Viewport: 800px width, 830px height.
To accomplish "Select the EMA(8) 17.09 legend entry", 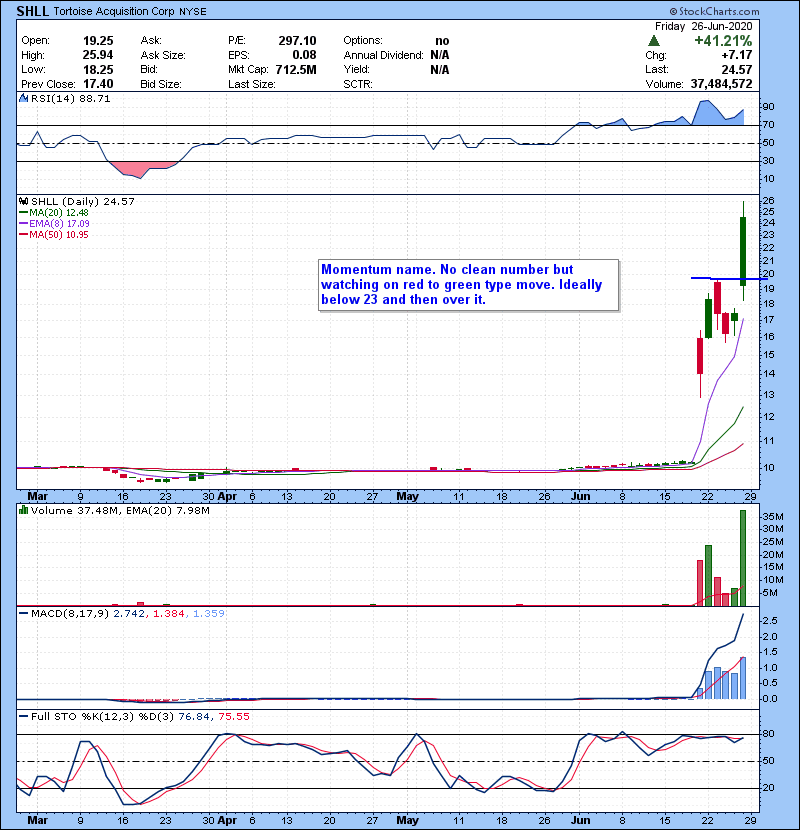I will [53, 224].
